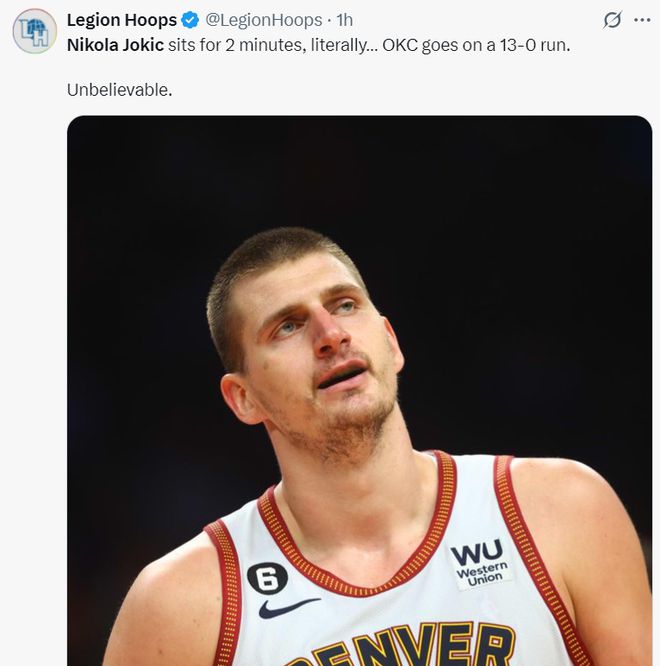
Task: Click the black number 6 patch
Action: coord(267,577)
